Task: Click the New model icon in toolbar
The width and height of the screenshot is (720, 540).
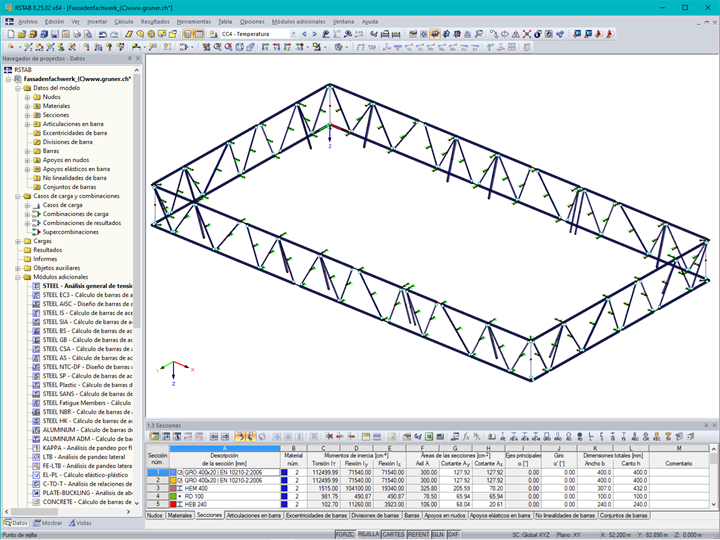Action: tap(11, 34)
